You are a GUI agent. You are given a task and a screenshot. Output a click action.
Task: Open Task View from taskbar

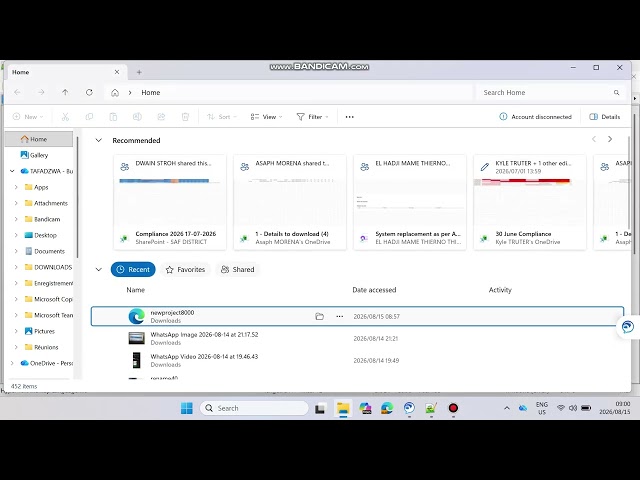click(x=320, y=408)
